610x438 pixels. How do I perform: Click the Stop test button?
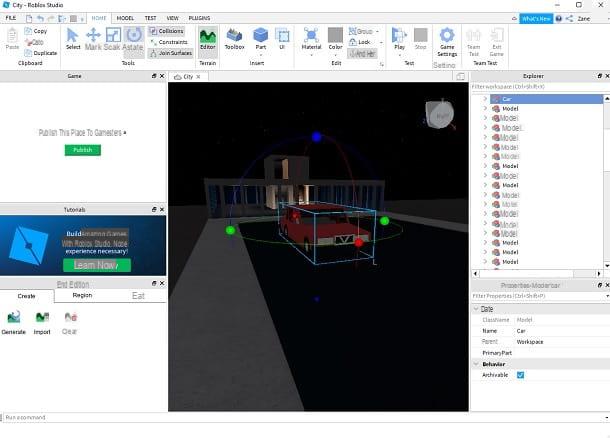click(x=421, y=39)
